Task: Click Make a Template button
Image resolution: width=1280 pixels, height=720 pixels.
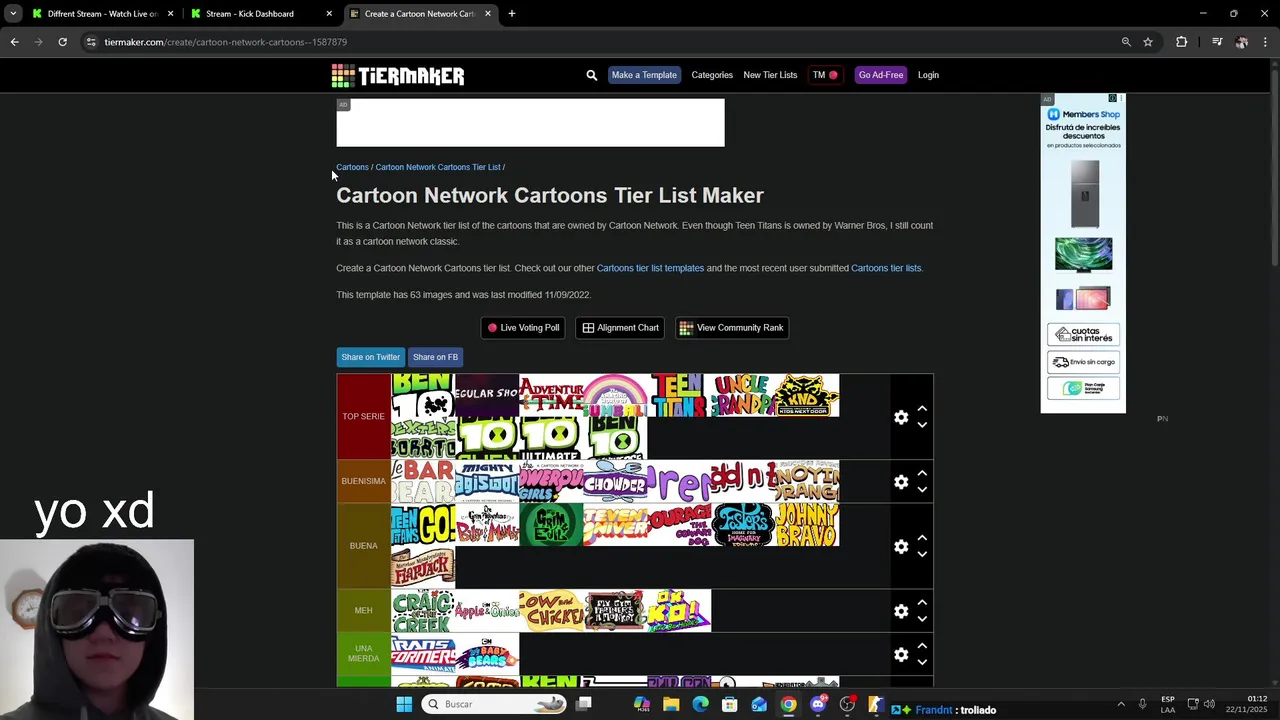Action: click(644, 75)
